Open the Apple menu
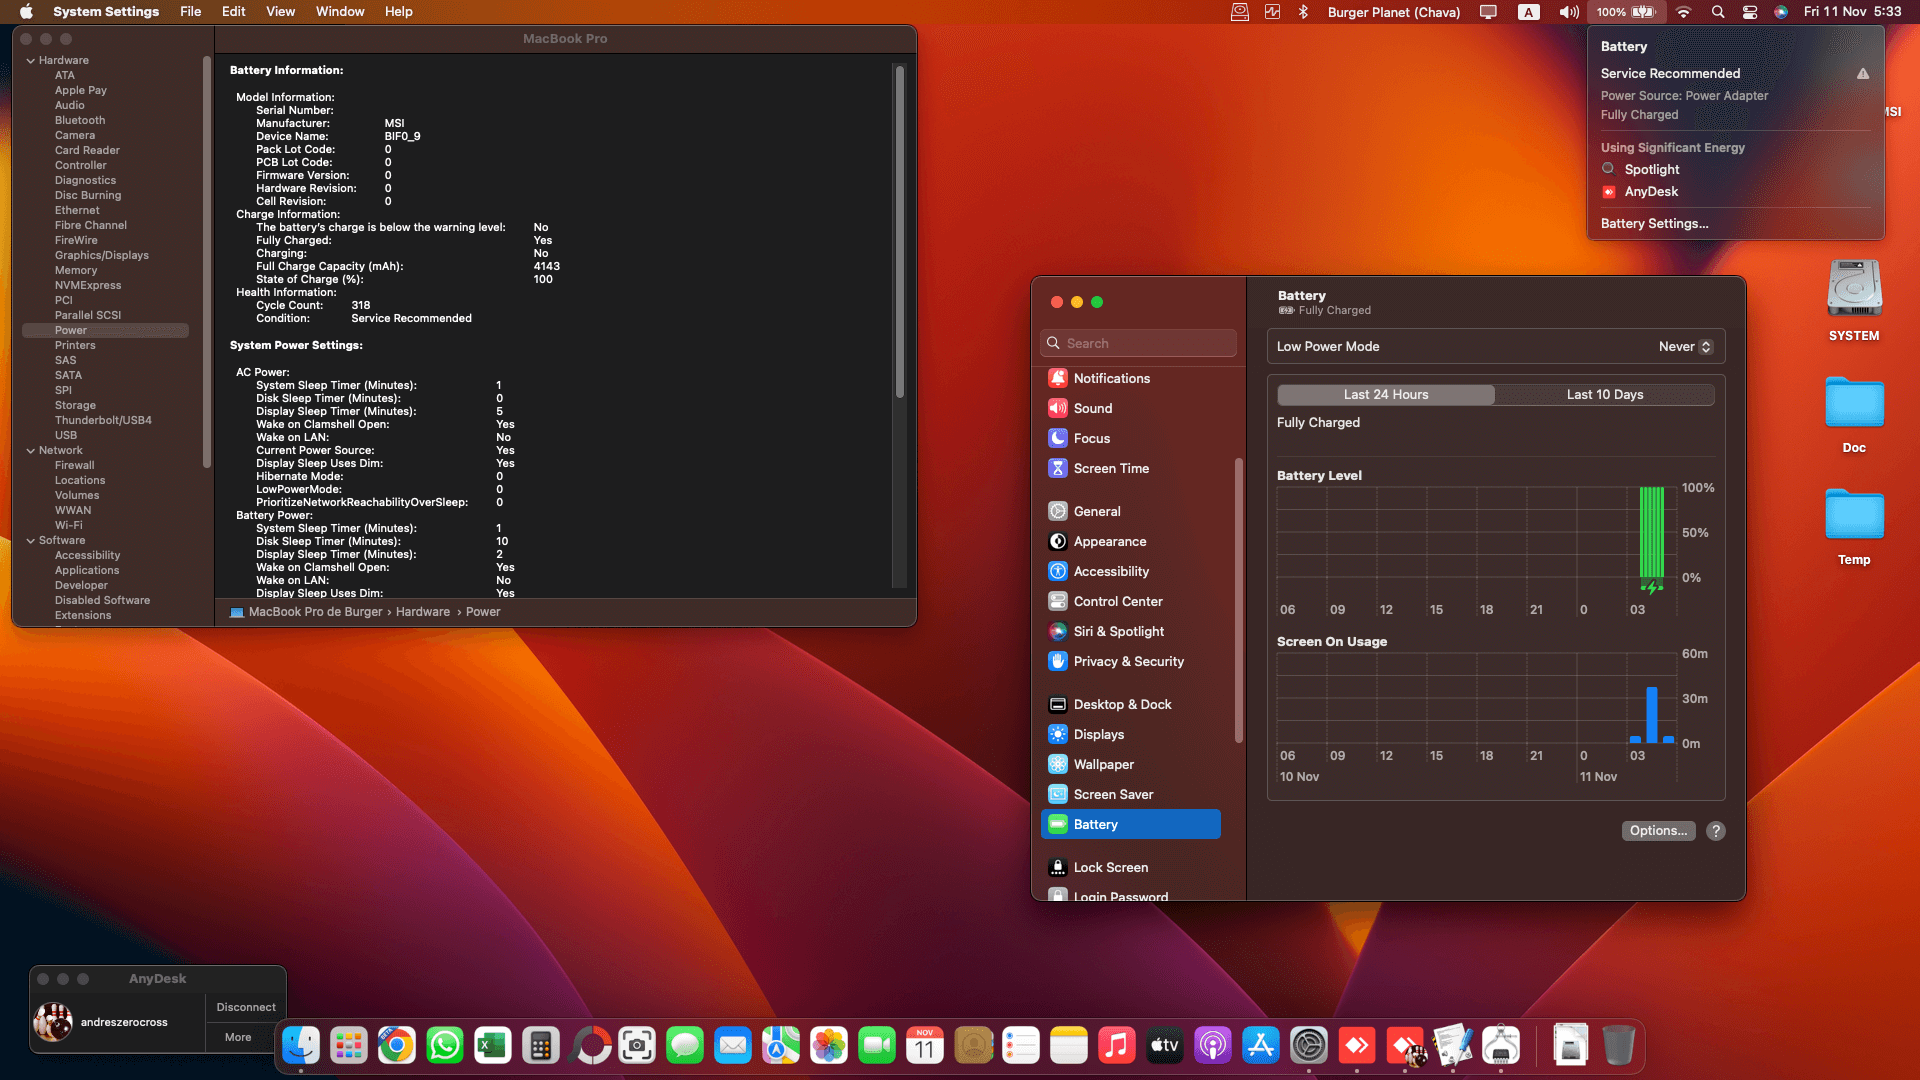The width and height of the screenshot is (1920, 1080). pos(27,12)
